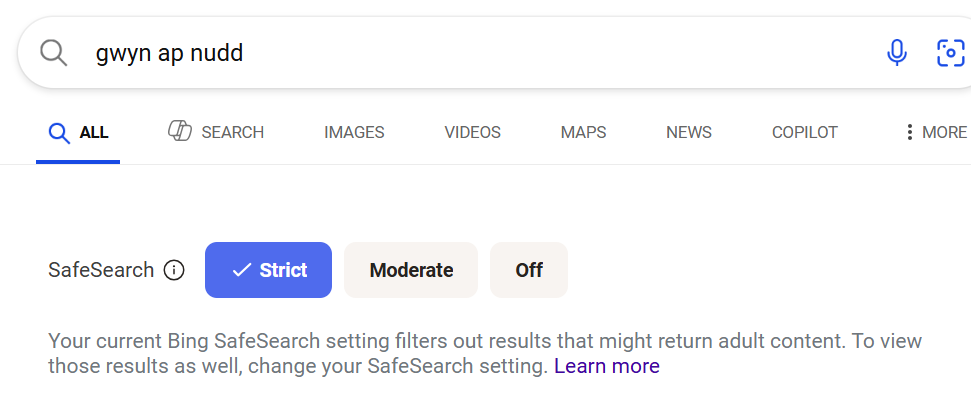Start voice search with the microphone icon
Screen dimensions: 971x411
(897, 53)
